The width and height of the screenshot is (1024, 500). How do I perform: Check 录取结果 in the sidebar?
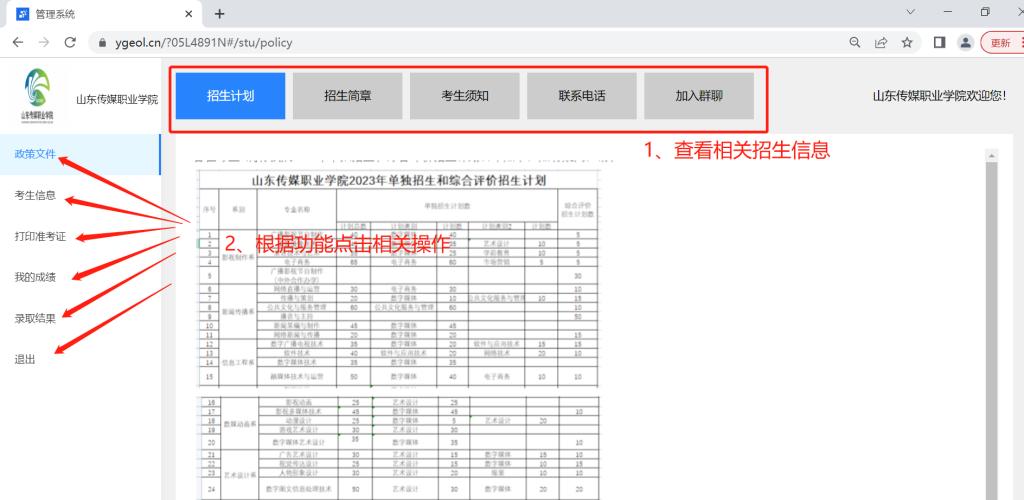[x=35, y=318]
